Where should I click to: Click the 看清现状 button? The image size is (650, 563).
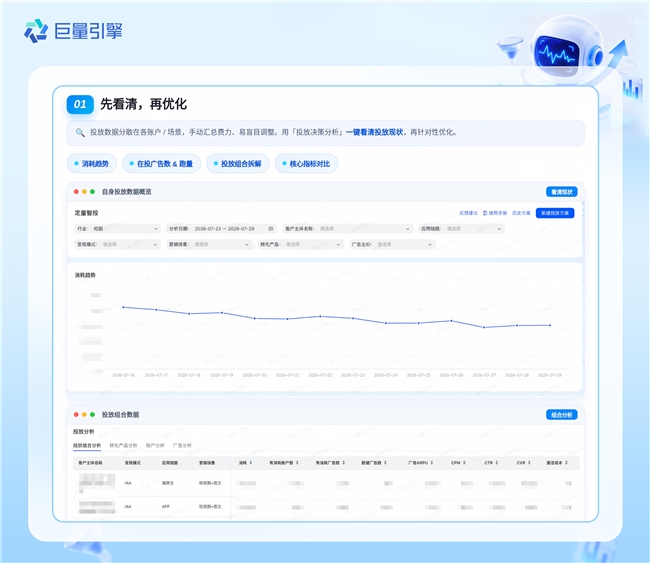[562, 192]
